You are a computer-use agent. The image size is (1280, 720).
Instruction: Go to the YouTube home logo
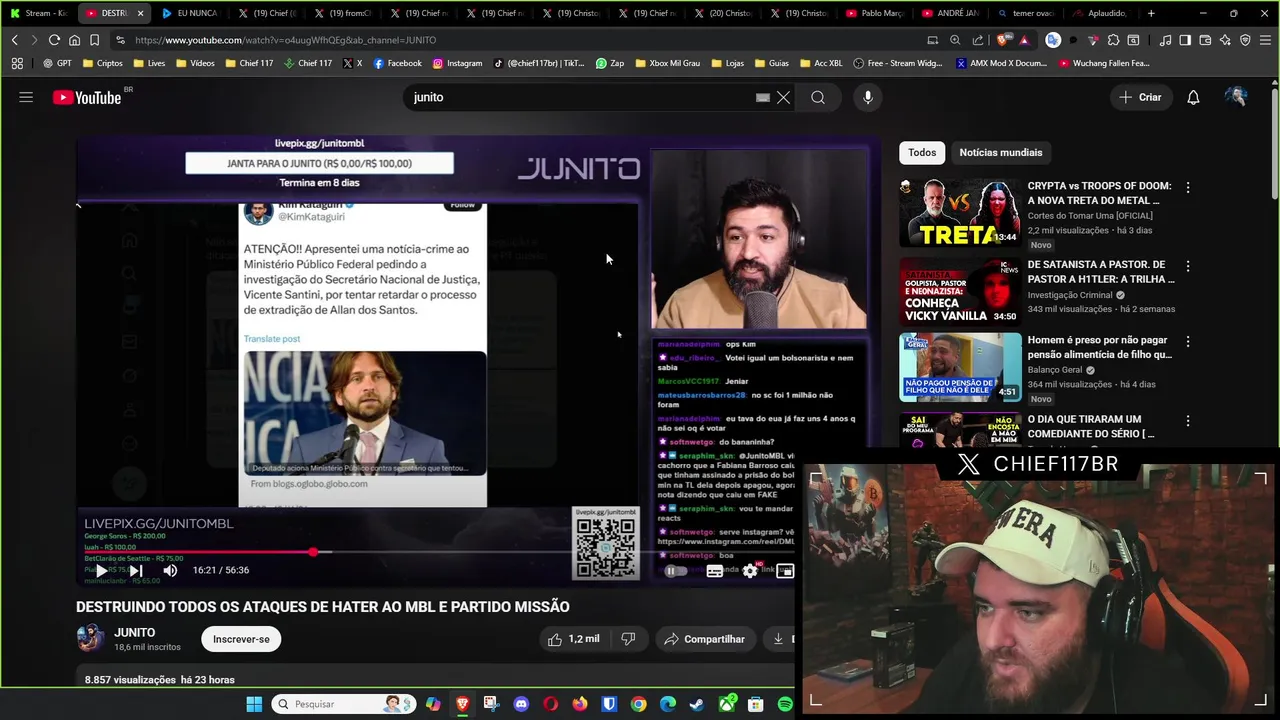(87, 97)
